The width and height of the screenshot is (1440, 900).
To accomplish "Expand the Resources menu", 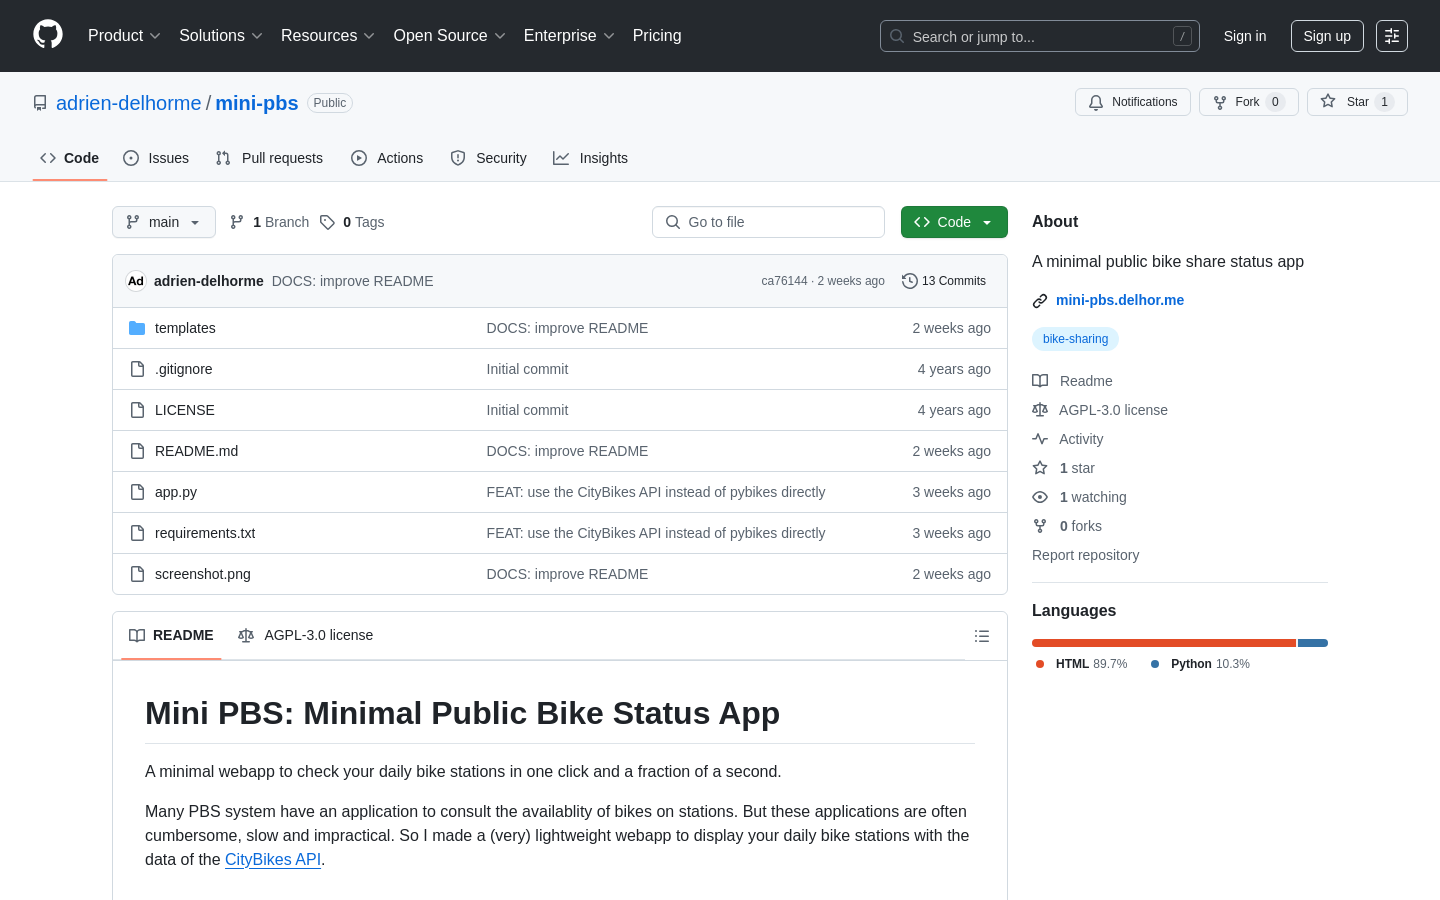I will [328, 36].
